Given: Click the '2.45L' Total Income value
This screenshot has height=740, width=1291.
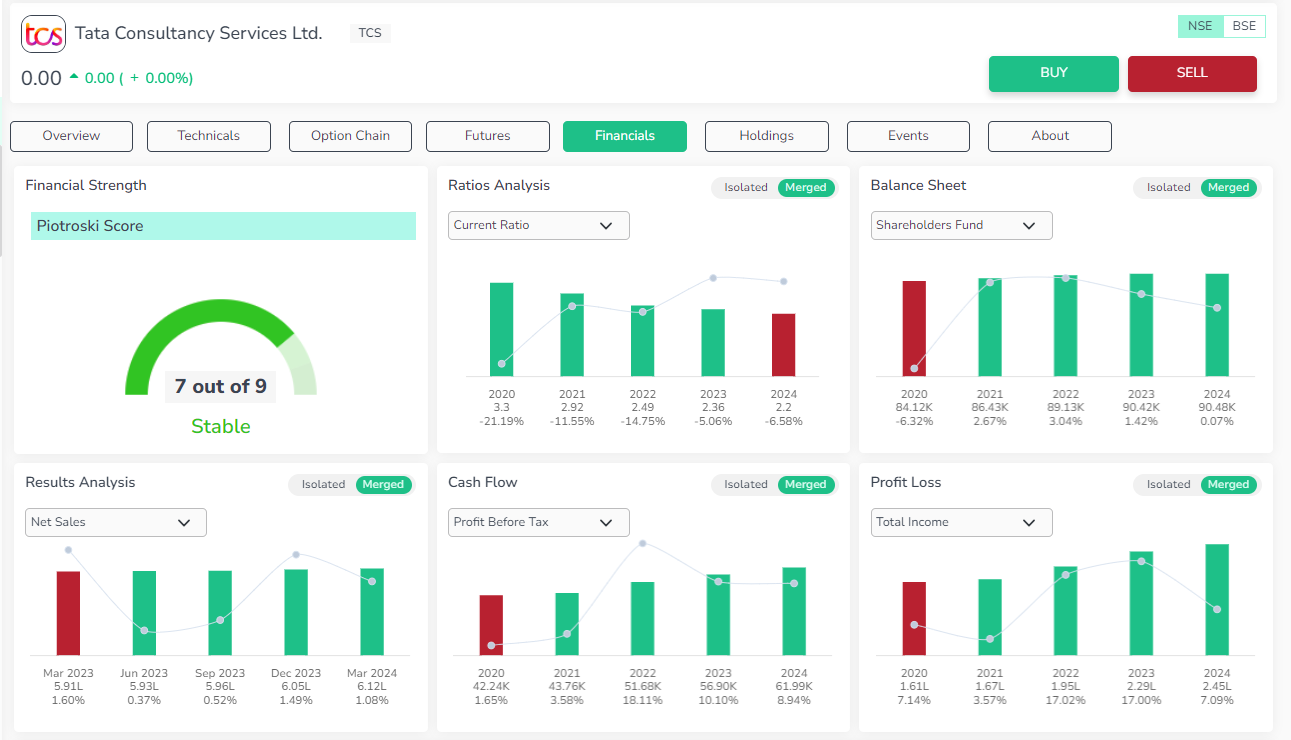Looking at the screenshot, I should 1217,687.
